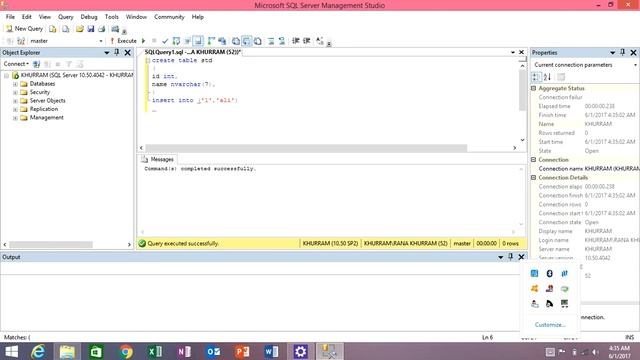The height and width of the screenshot is (360, 640).
Task: Click the Decrease Indent icon
Action: 296,41
